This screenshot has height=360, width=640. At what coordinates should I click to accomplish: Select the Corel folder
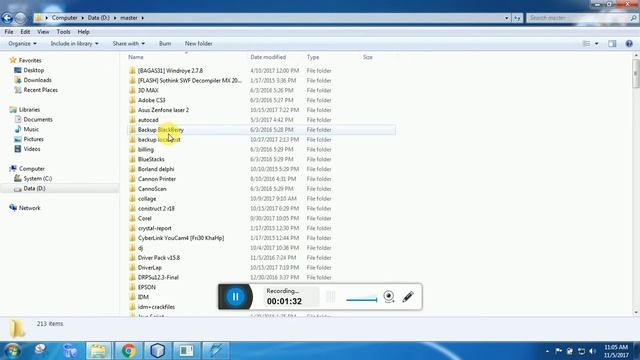(144, 218)
